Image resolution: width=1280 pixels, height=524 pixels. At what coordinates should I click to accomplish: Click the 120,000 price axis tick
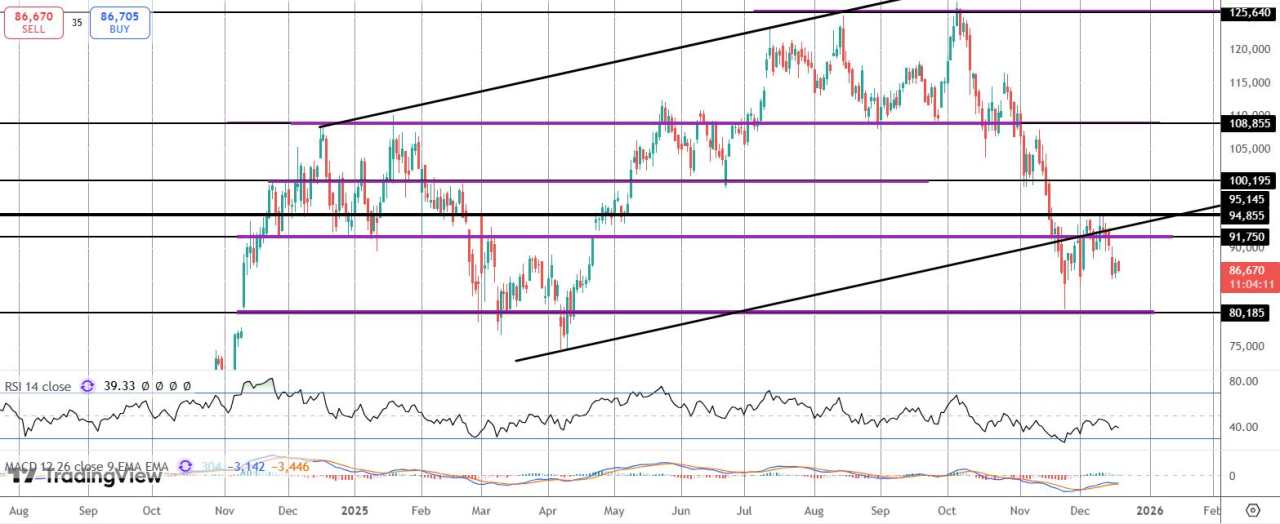pyautogui.click(x=1249, y=50)
